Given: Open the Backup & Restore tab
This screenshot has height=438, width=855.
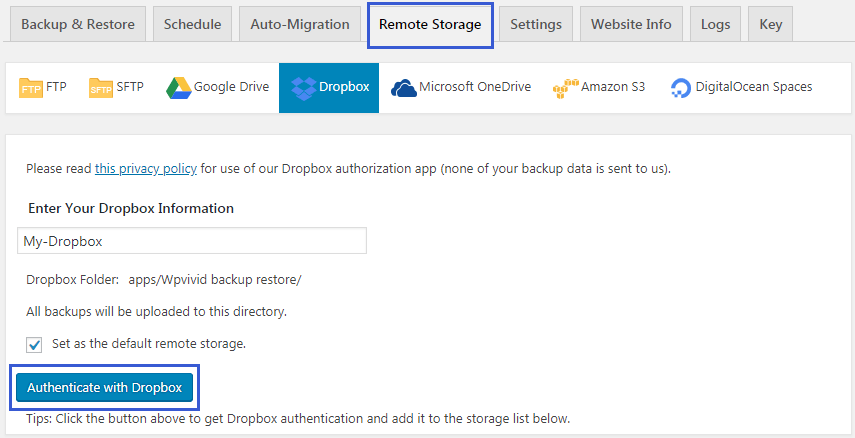Looking at the screenshot, I should coord(78,25).
